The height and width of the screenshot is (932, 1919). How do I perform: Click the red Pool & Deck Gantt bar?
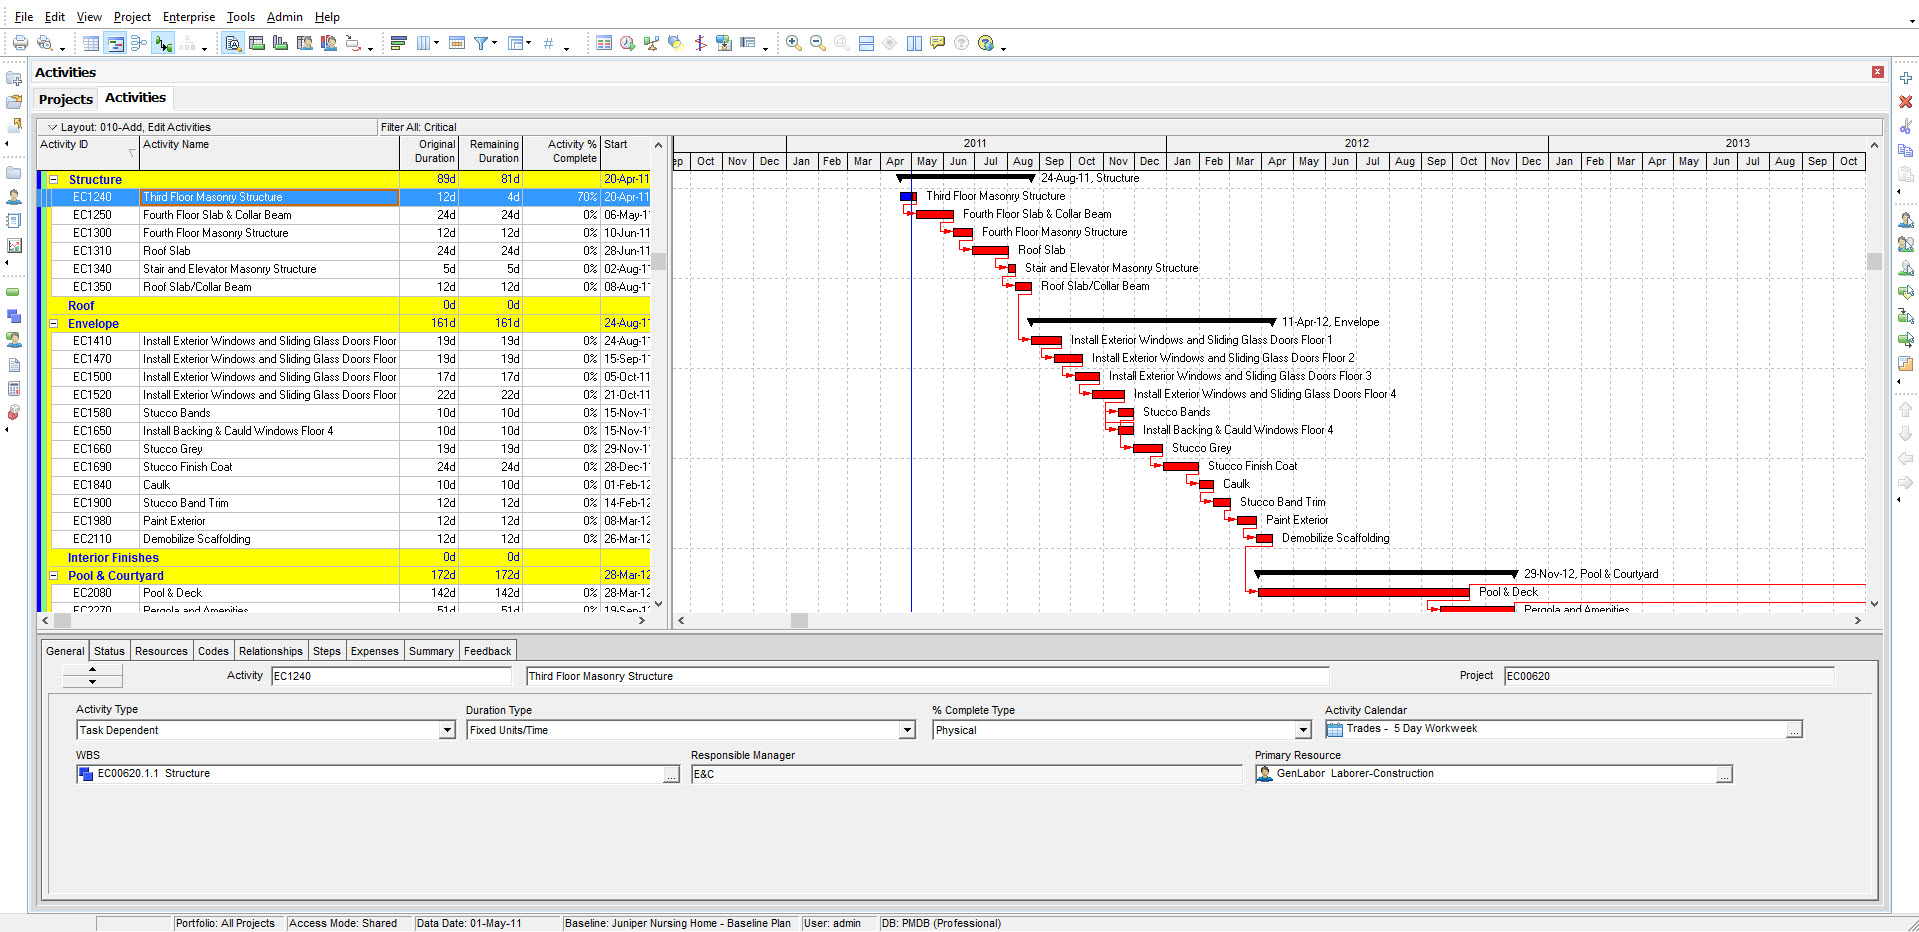1363,592
